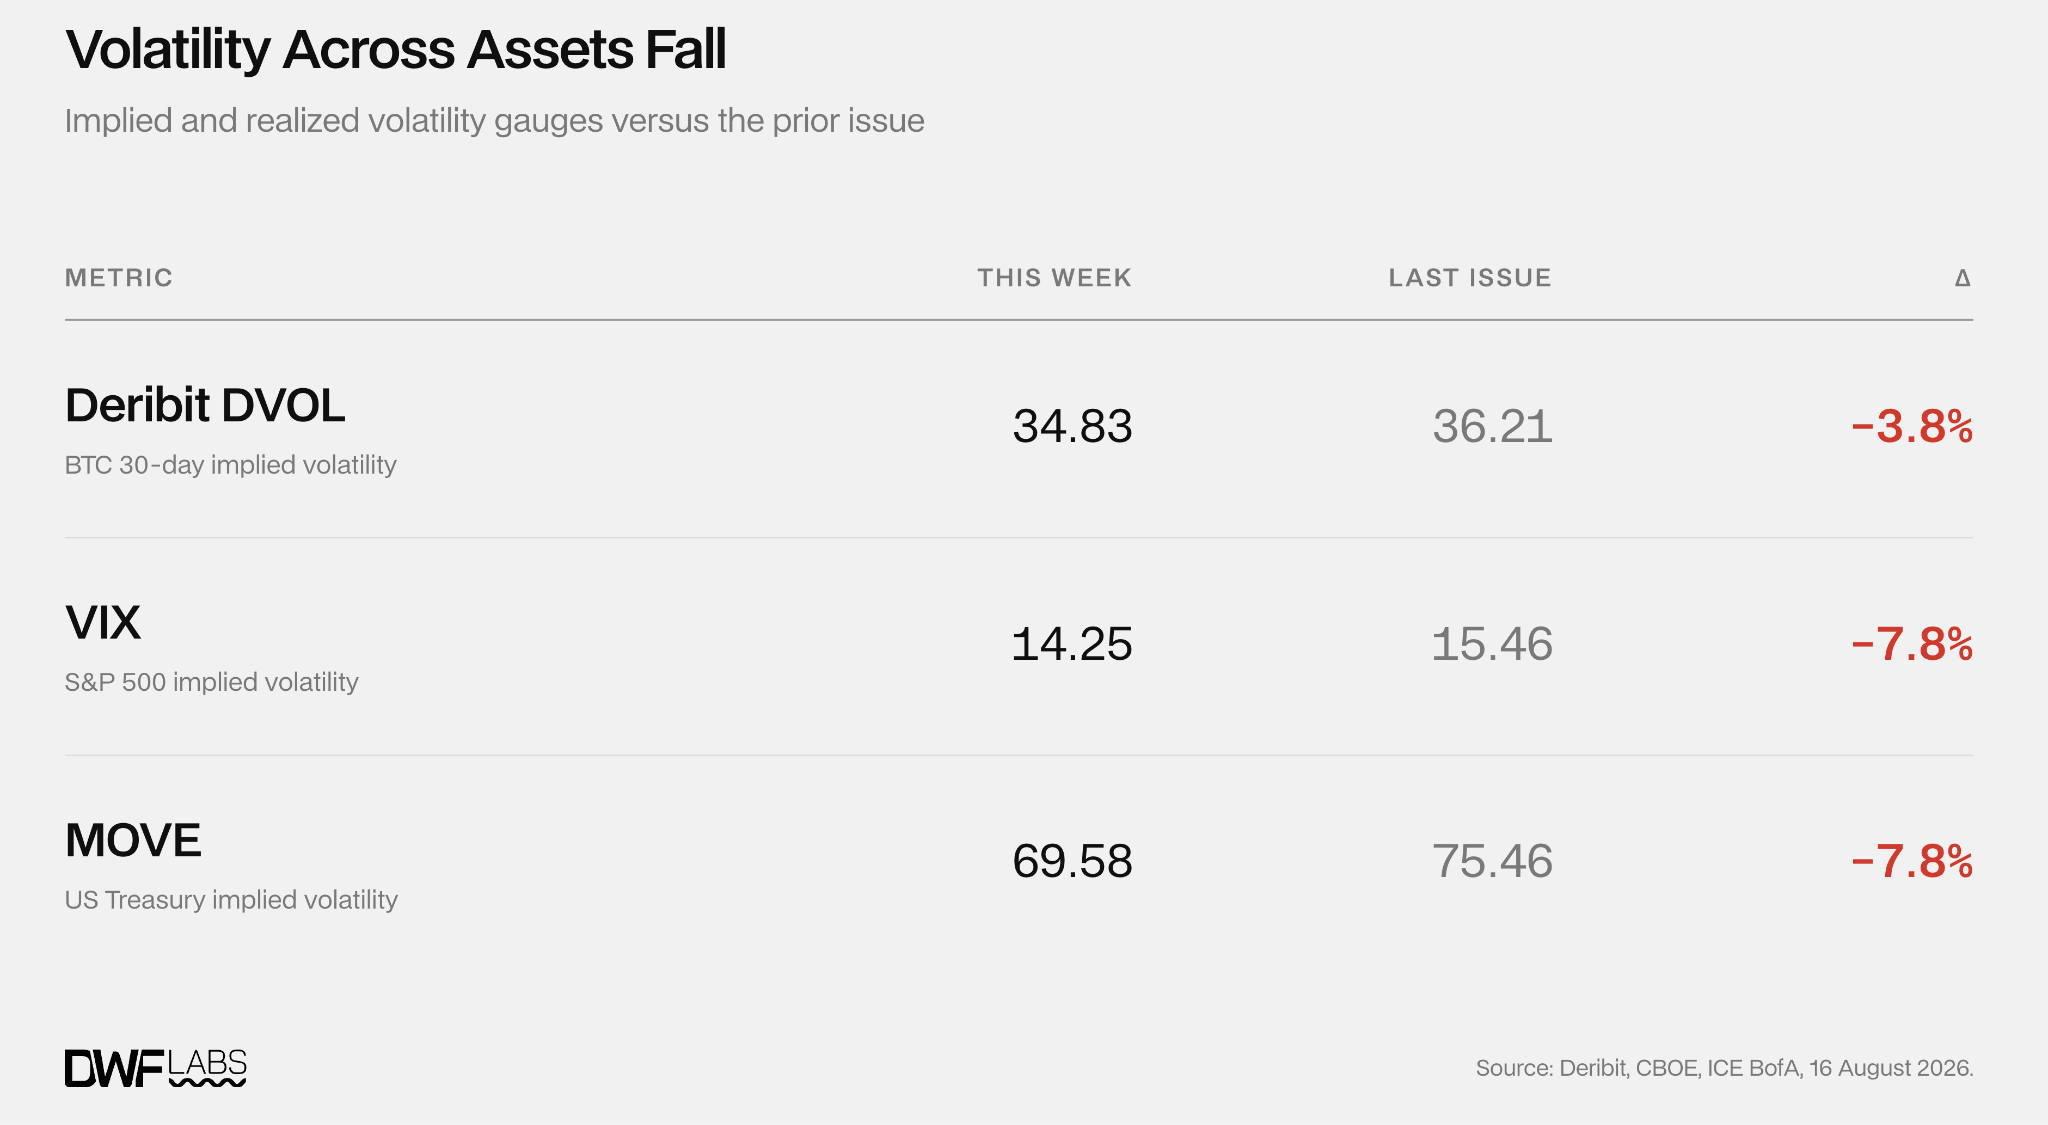This screenshot has width=2048, height=1125.
Task: Select the THIS WEEK column header
Action: (x=1054, y=278)
